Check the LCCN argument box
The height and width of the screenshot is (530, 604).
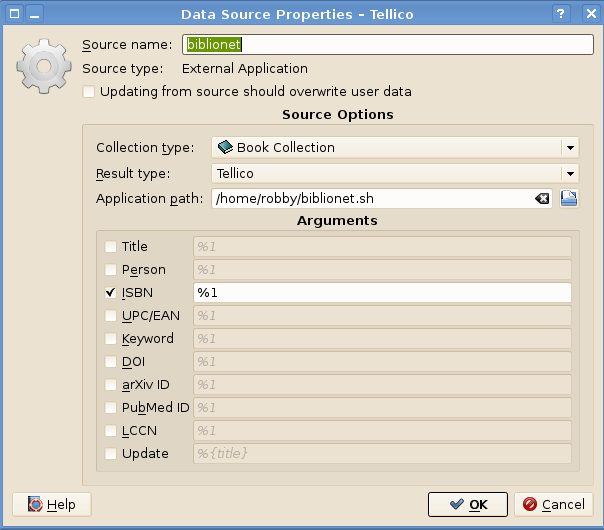[x=111, y=431]
